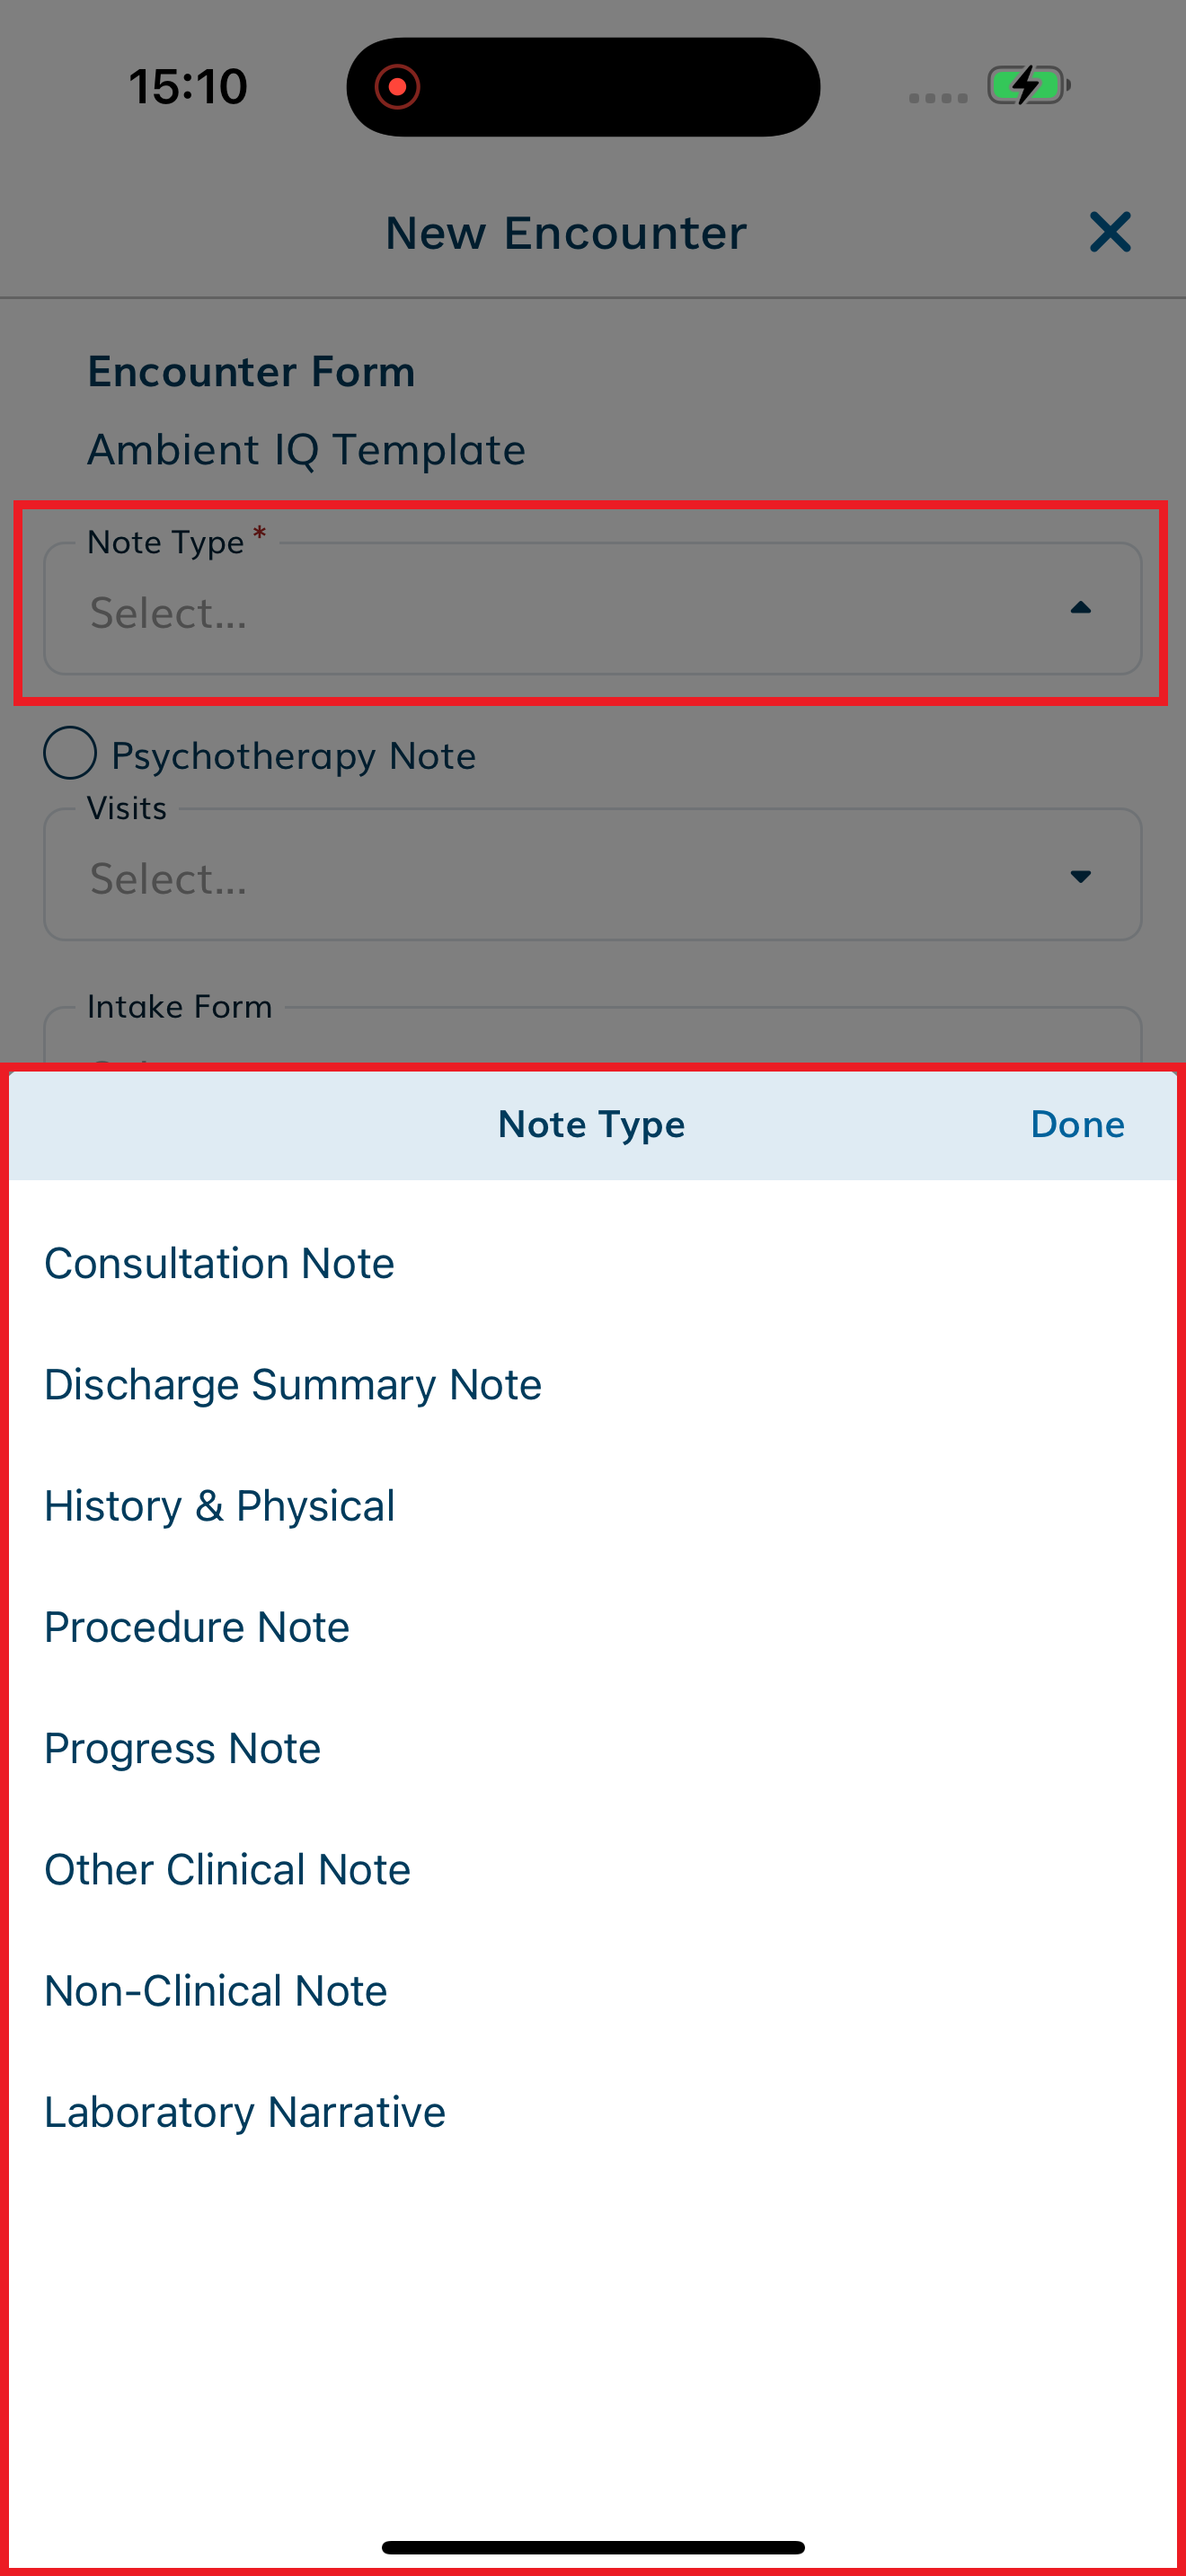Tap the battery charging icon in status bar
The height and width of the screenshot is (2576, 1186).
tap(1029, 86)
